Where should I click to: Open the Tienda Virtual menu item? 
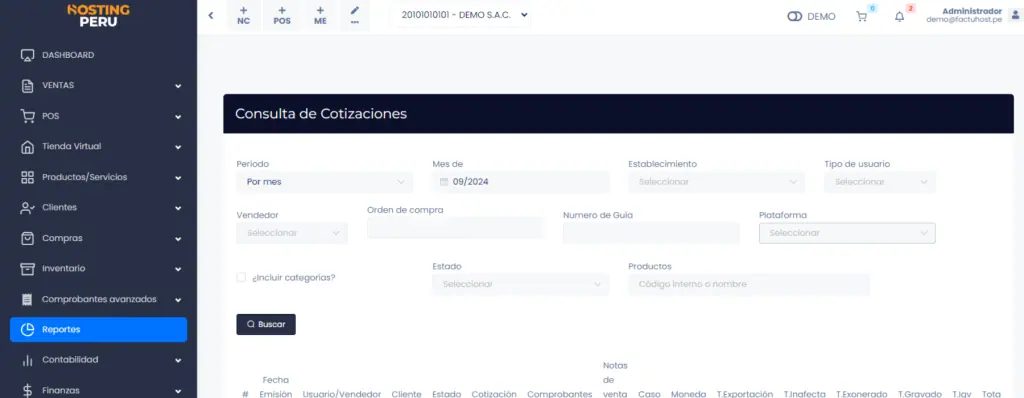99,147
